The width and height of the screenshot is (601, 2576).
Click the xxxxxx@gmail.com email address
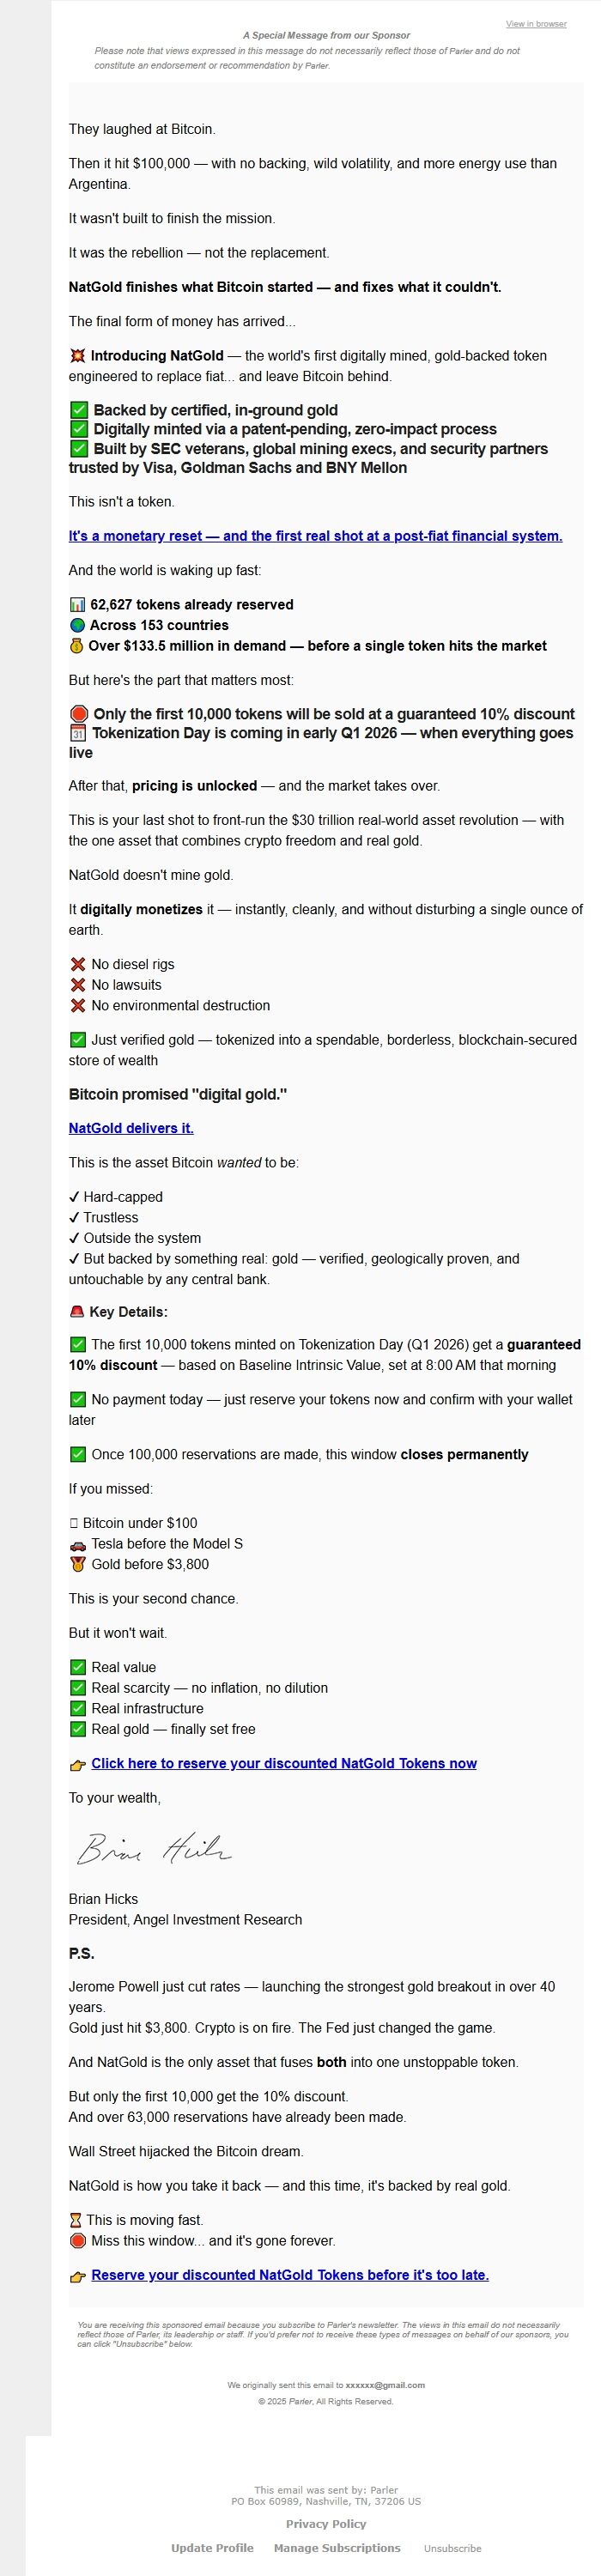[x=385, y=2385]
